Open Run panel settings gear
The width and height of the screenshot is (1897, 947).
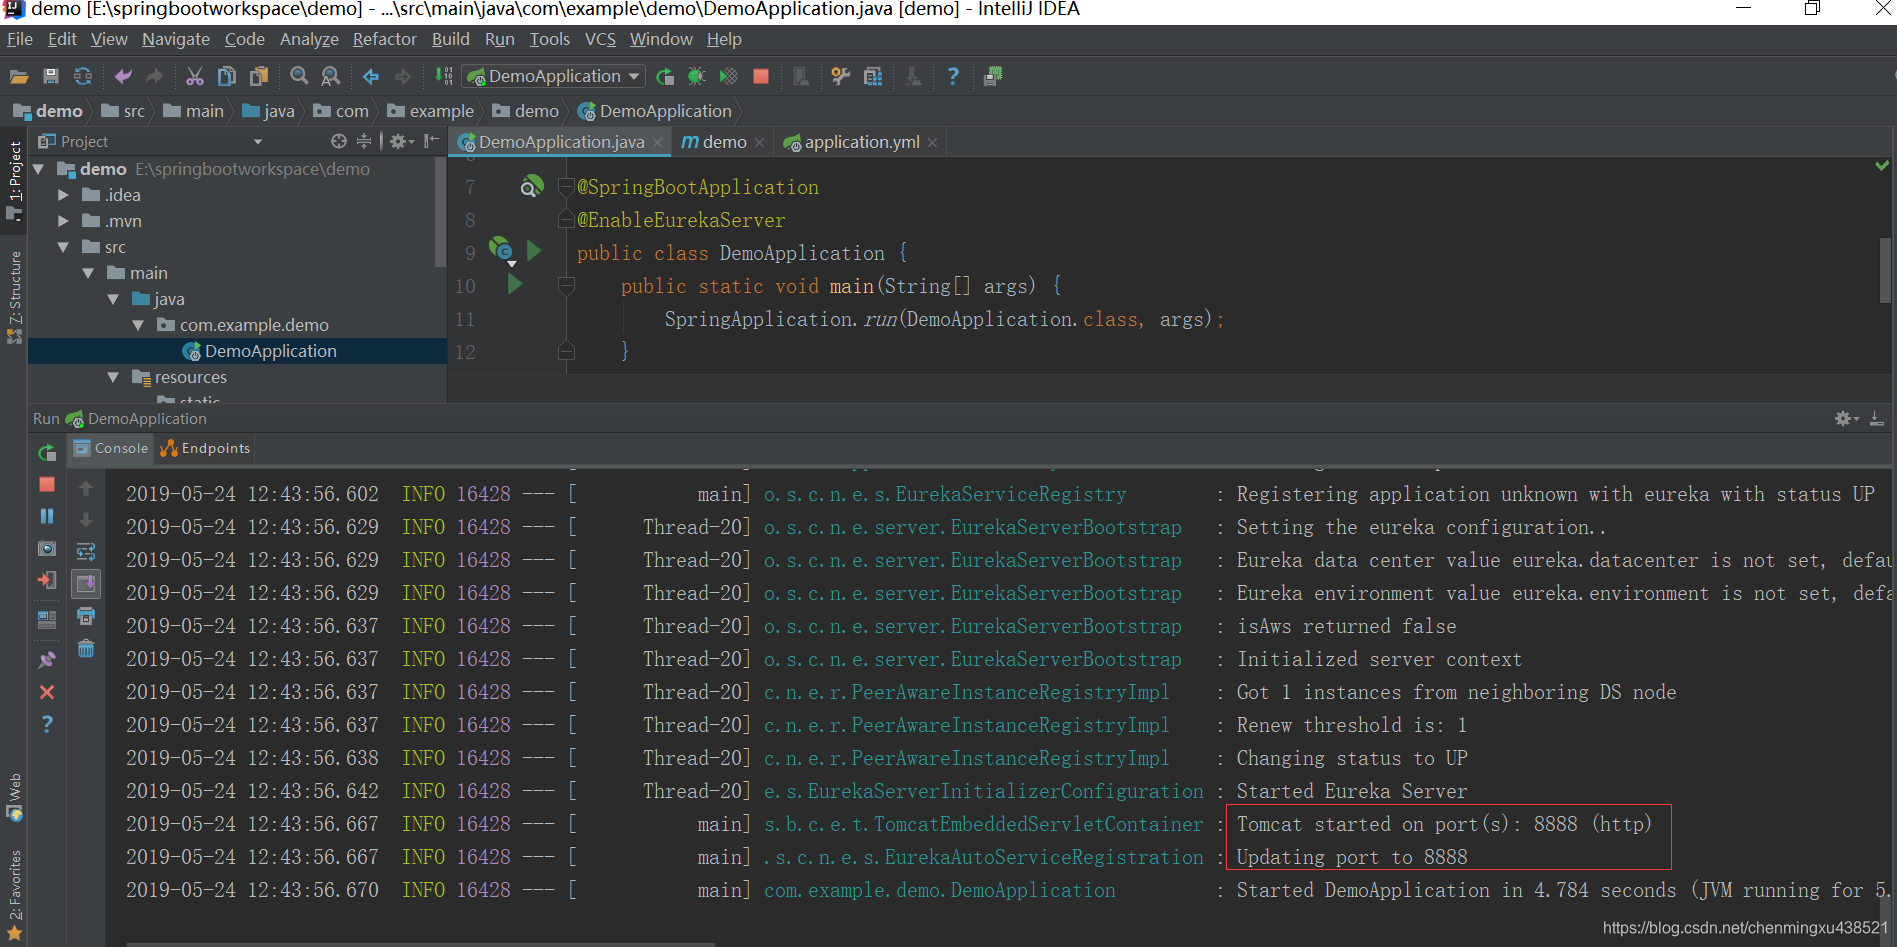click(1845, 419)
